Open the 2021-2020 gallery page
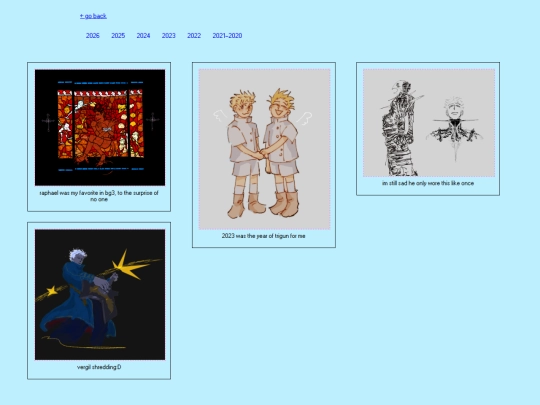Viewport: 540px width, 405px height. [x=227, y=35]
